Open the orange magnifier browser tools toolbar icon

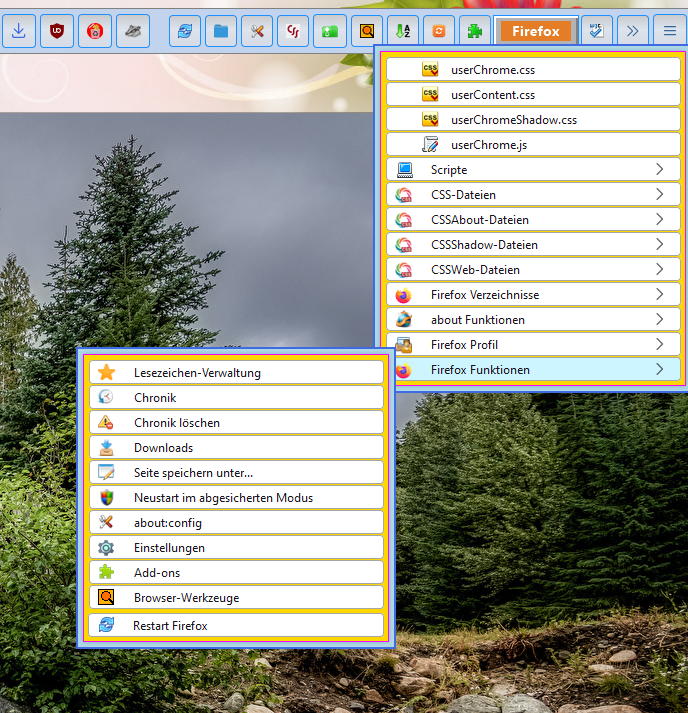[x=367, y=31]
